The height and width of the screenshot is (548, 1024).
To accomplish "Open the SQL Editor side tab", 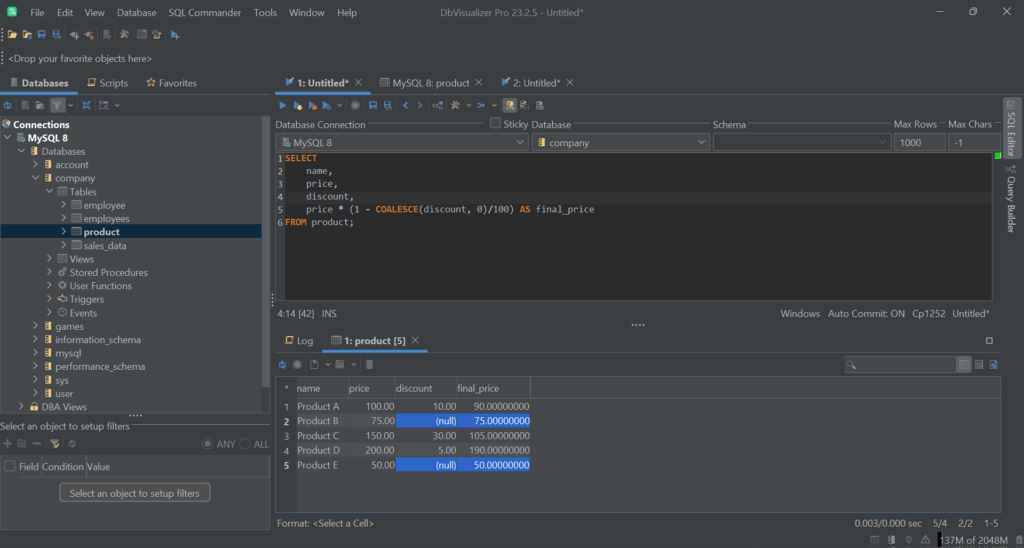I will pos(1012,128).
